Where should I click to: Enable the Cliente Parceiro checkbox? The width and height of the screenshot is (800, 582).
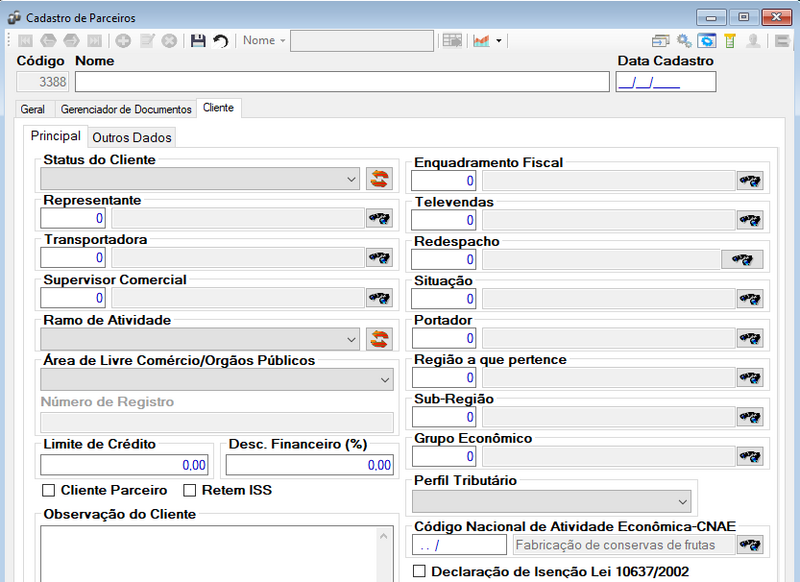(48, 490)
